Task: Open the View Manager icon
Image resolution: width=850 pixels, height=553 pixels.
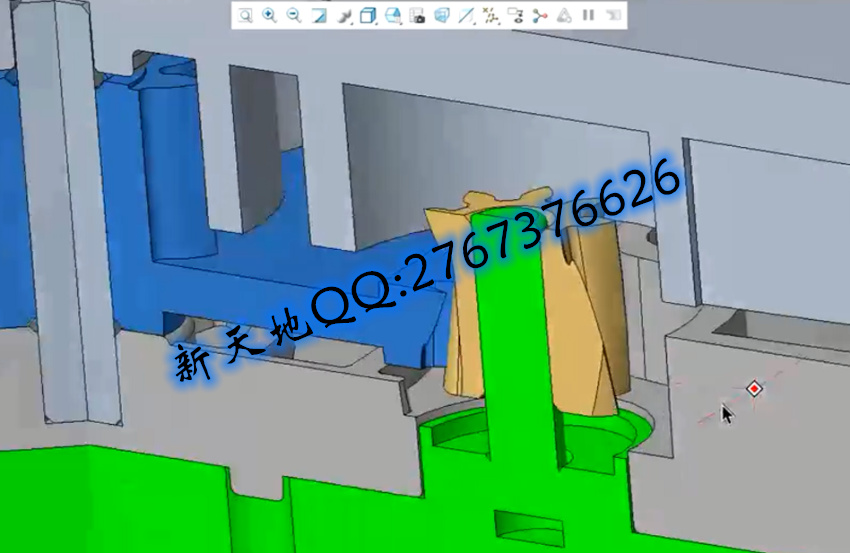Action: click(417, 15)
